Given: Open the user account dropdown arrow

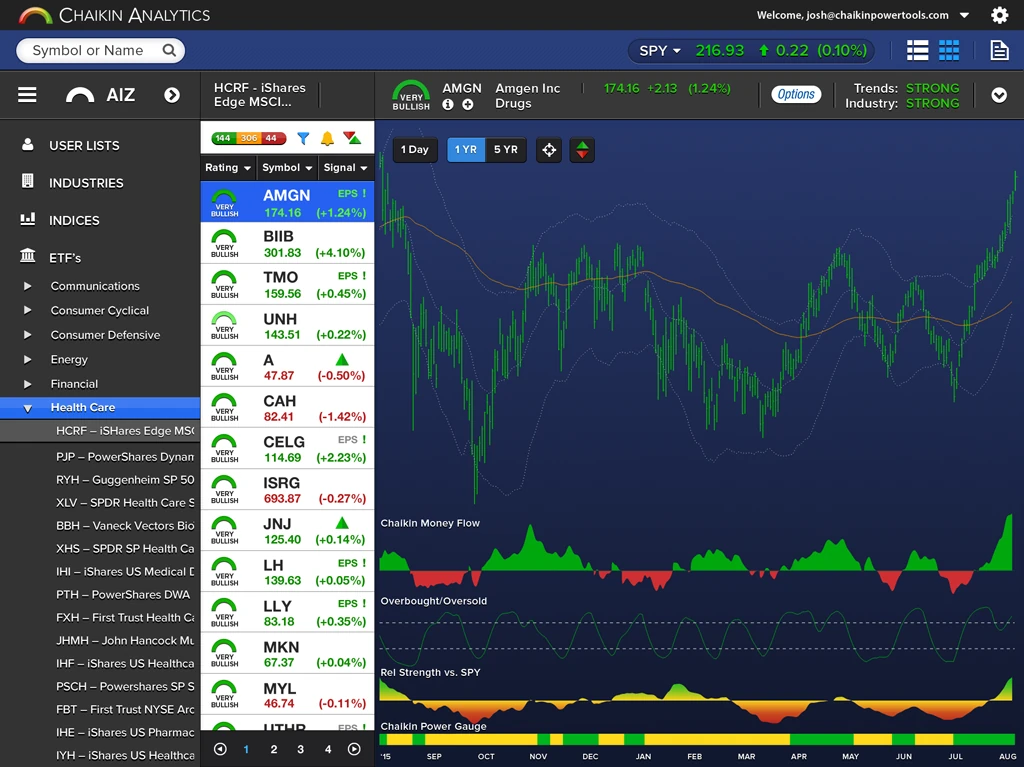Looking at the screenshot, I should 964,15.
